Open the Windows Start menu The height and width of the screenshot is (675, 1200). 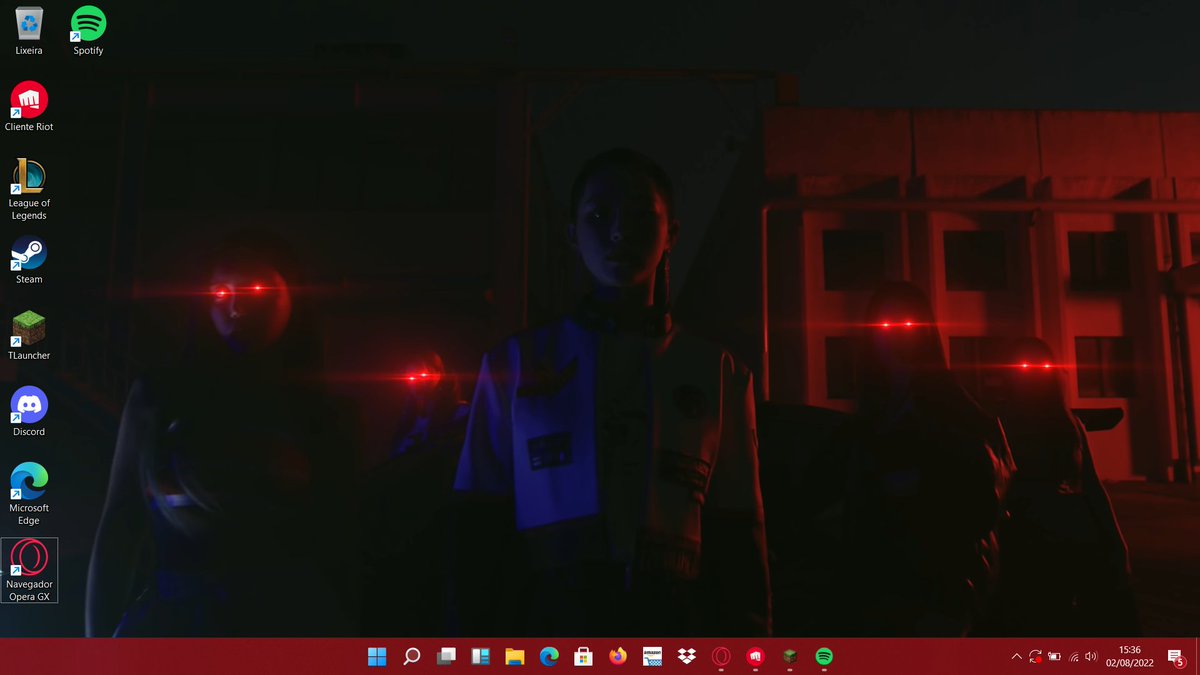377,657
